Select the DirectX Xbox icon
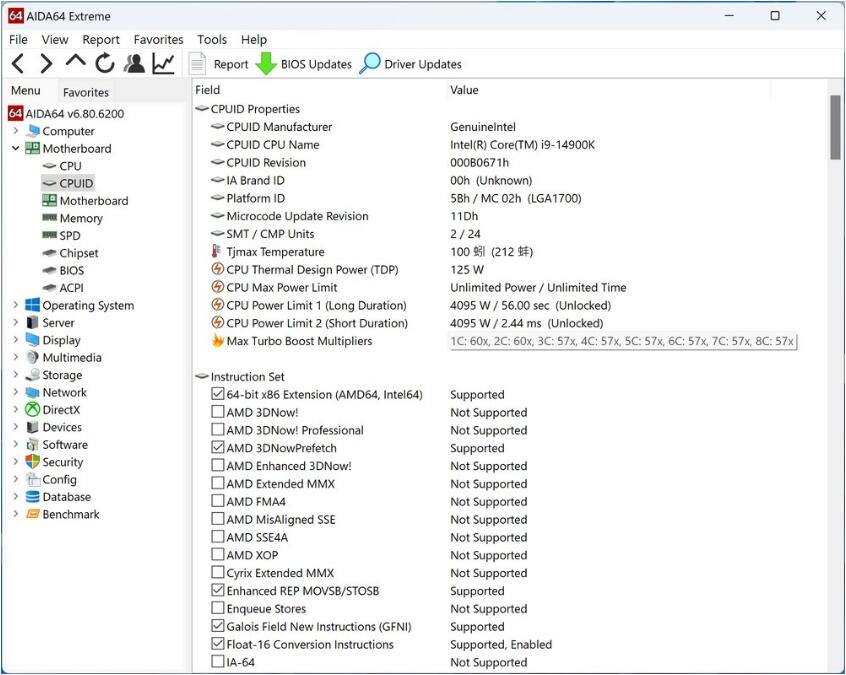This screenshot has height=675, width=846. point(33,410)
